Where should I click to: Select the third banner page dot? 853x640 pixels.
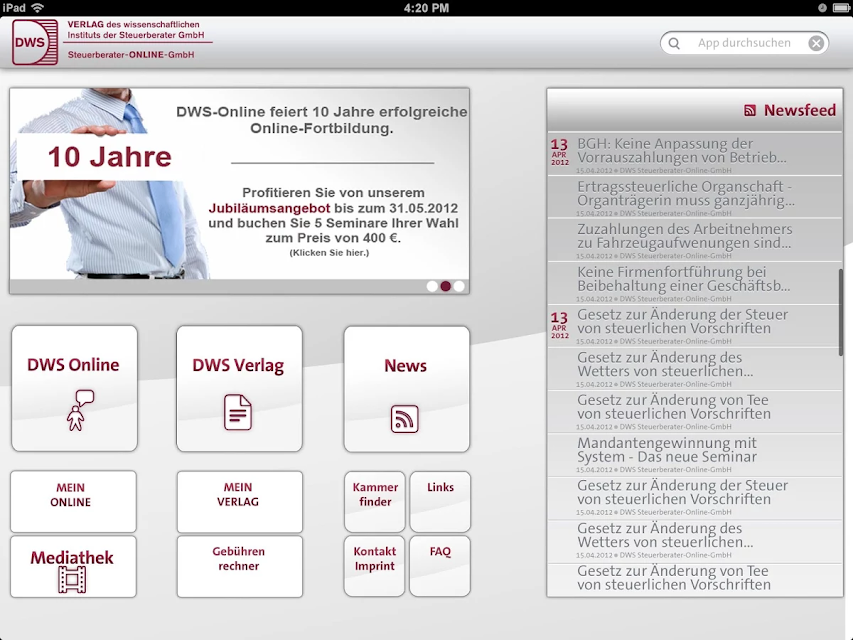[x=459, y=286]
